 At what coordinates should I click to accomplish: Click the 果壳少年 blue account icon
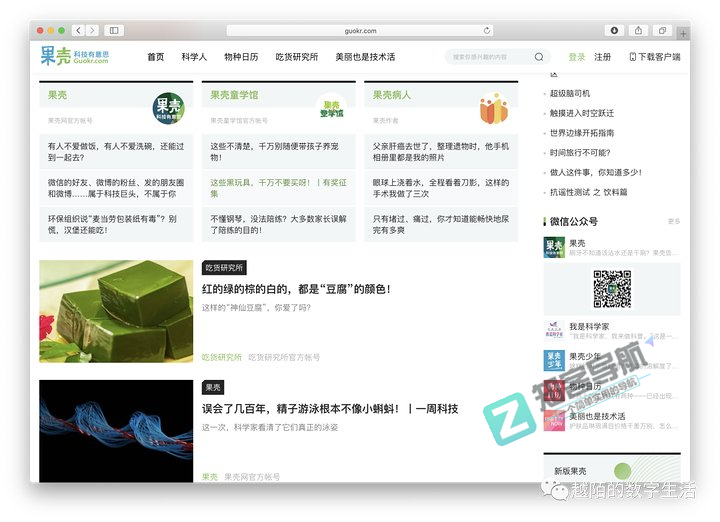[x=554, y=360]
